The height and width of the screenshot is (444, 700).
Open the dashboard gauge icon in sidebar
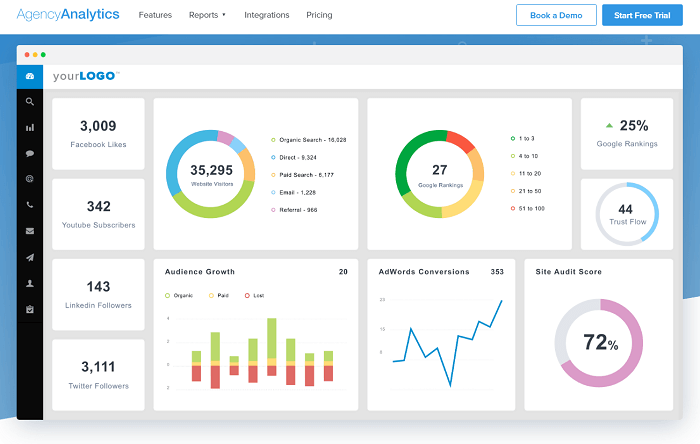coord(30,76)
